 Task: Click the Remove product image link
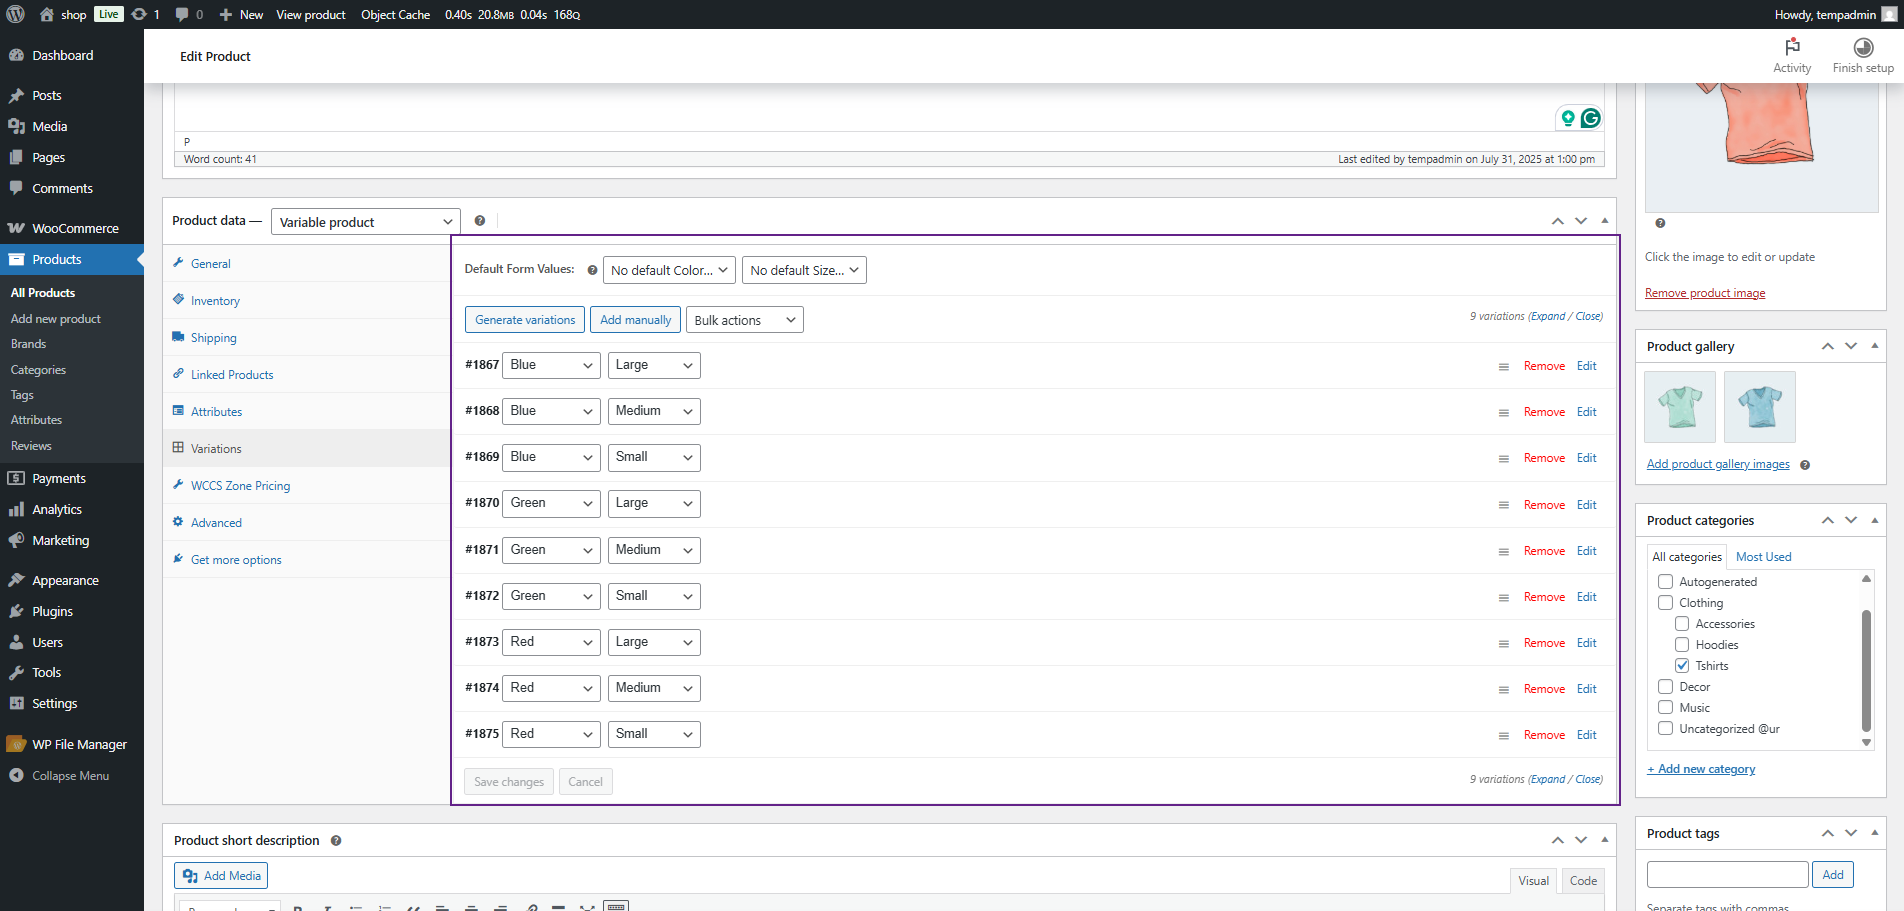coord(1705,293)
